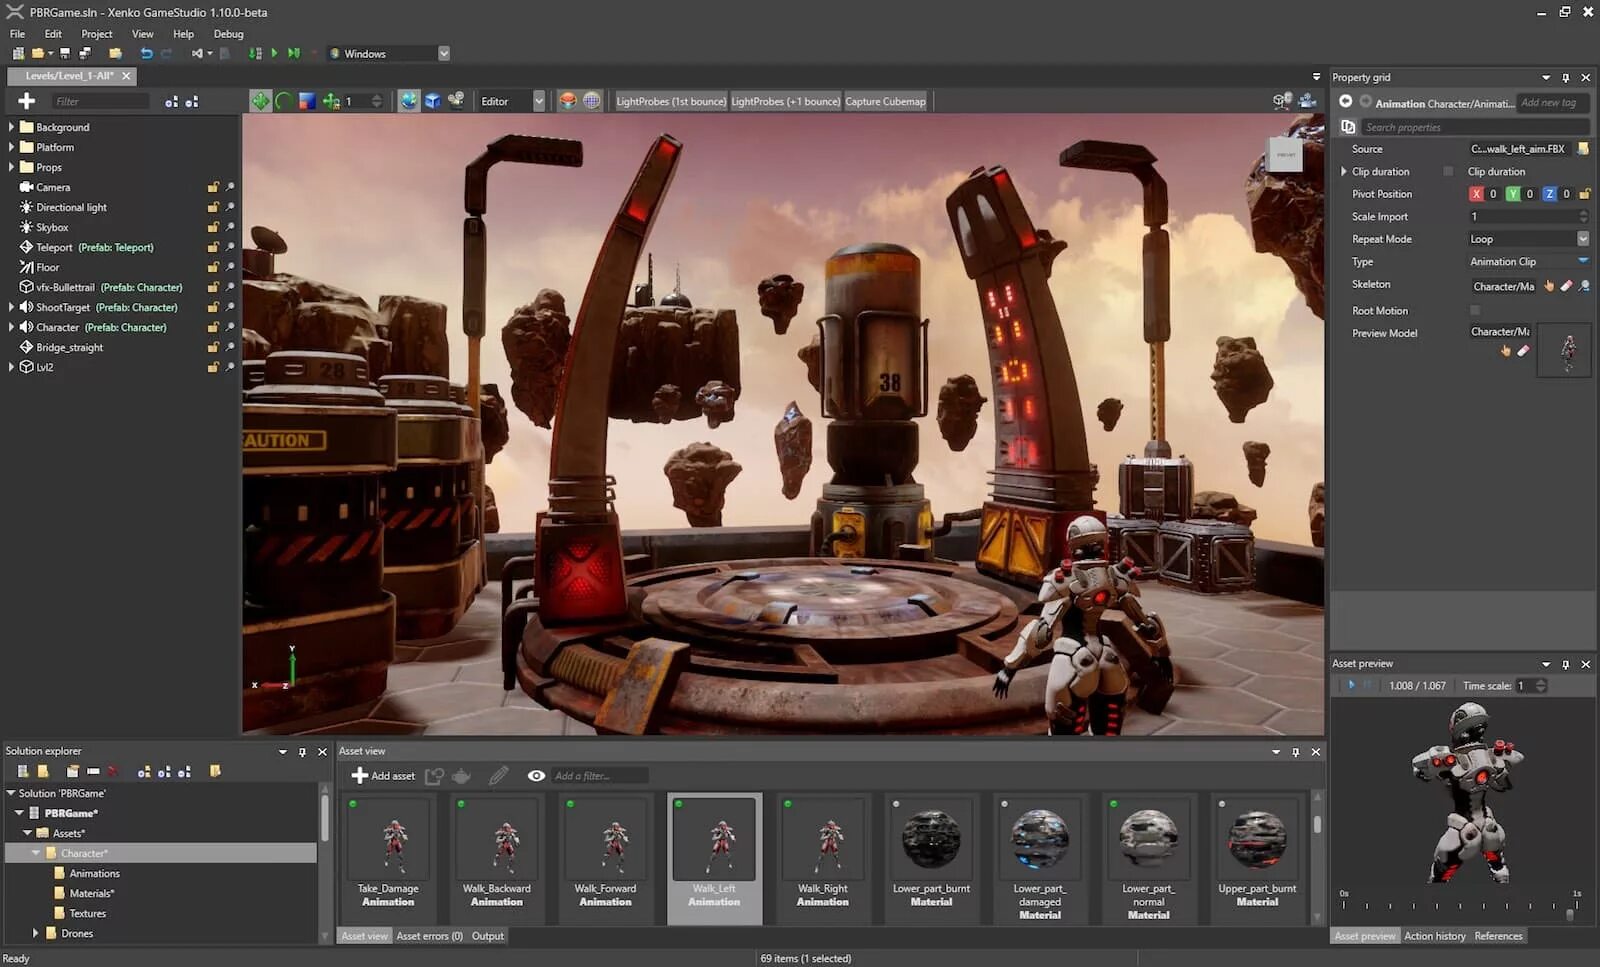This screenshot has height=967, width=1600.
Task: Click the plus icon to add entity
Action: coord(27,101)
